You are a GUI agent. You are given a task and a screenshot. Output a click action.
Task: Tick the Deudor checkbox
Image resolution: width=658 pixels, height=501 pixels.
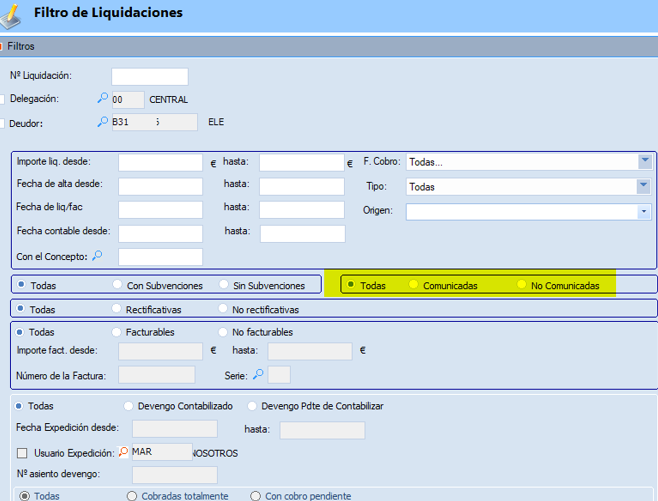click(3, 123)
